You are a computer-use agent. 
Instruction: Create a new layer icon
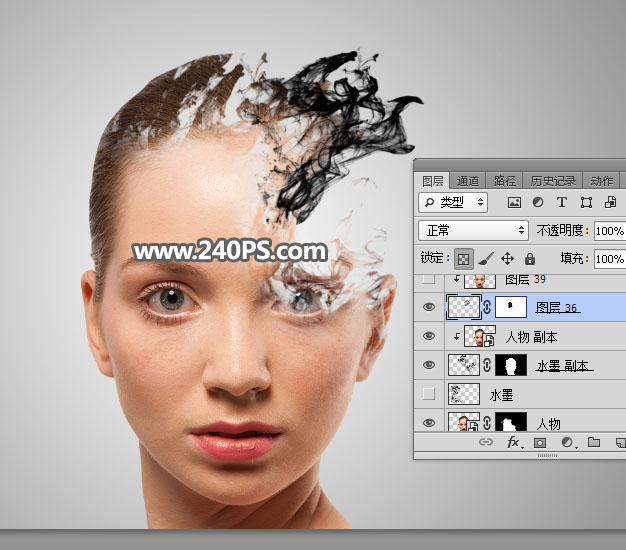click(620, 442)
